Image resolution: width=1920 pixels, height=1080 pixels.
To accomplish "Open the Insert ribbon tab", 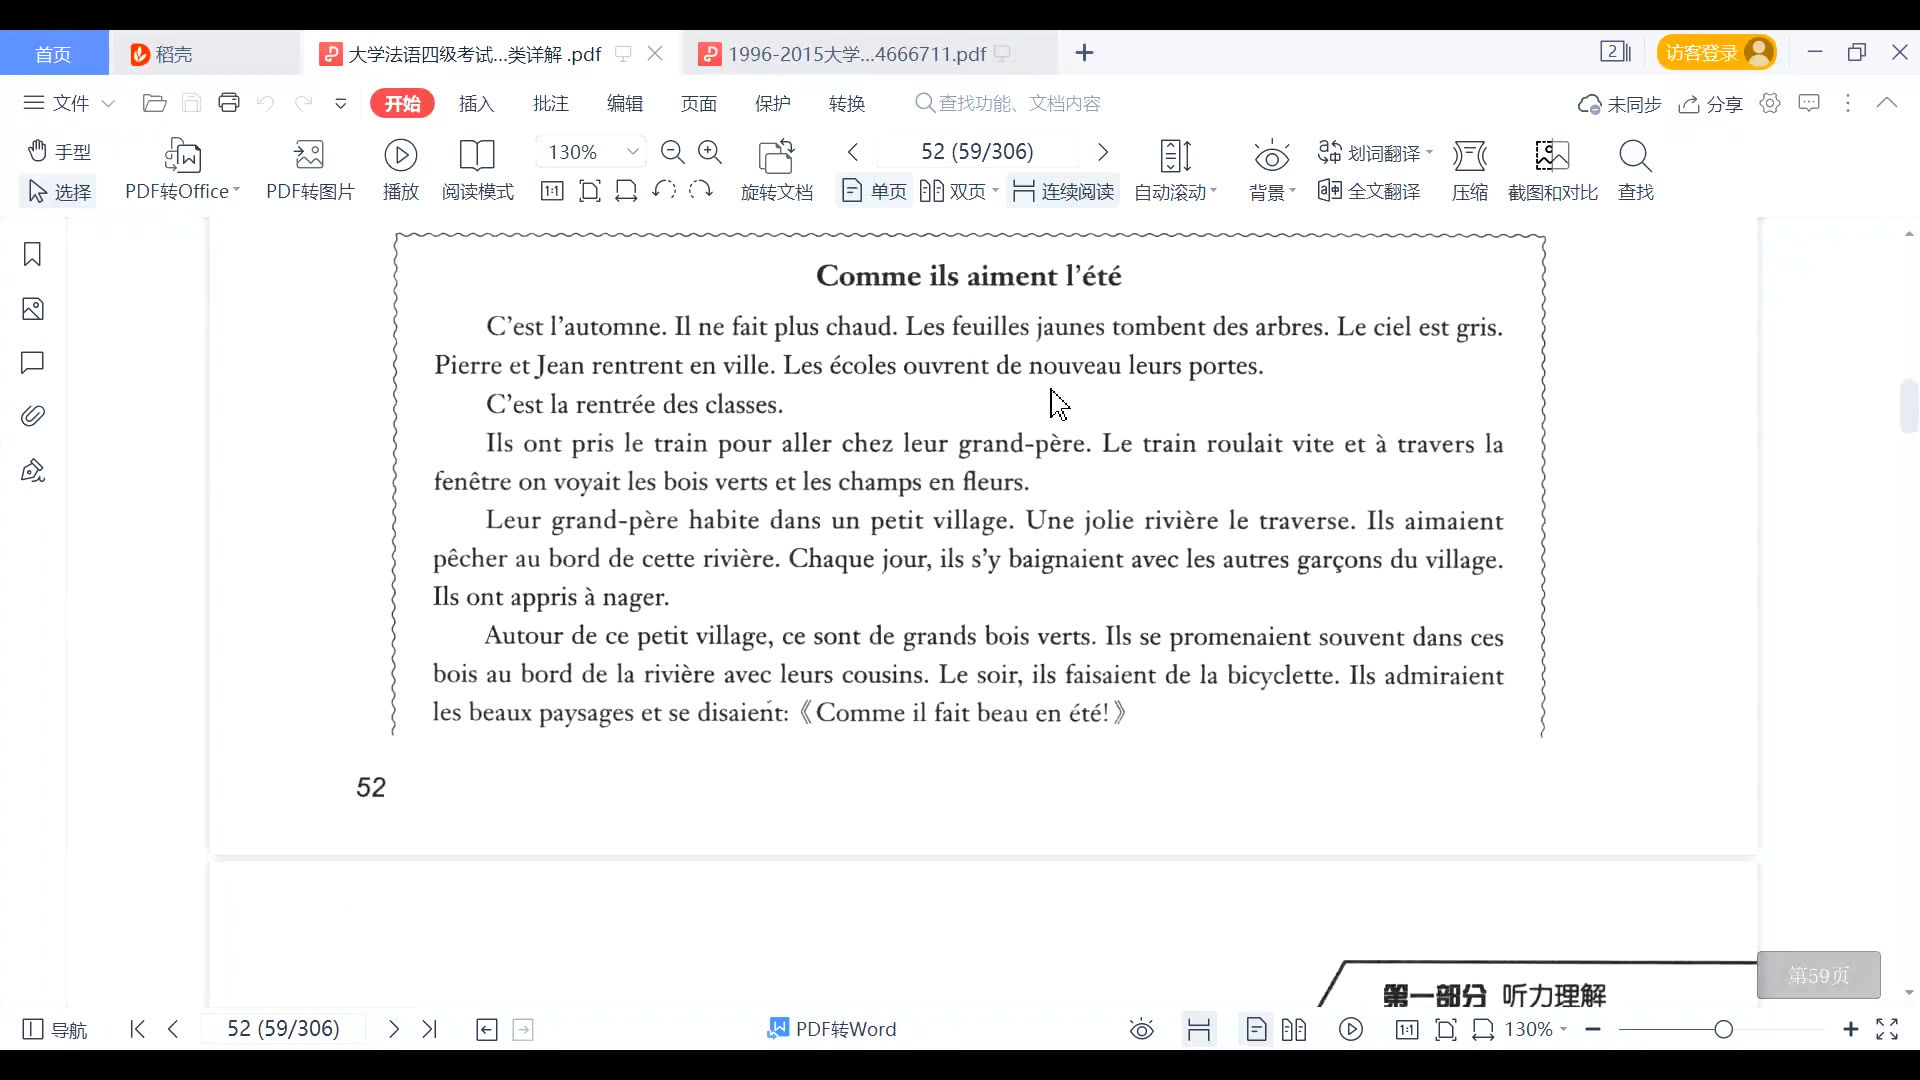I will point(477,103).
